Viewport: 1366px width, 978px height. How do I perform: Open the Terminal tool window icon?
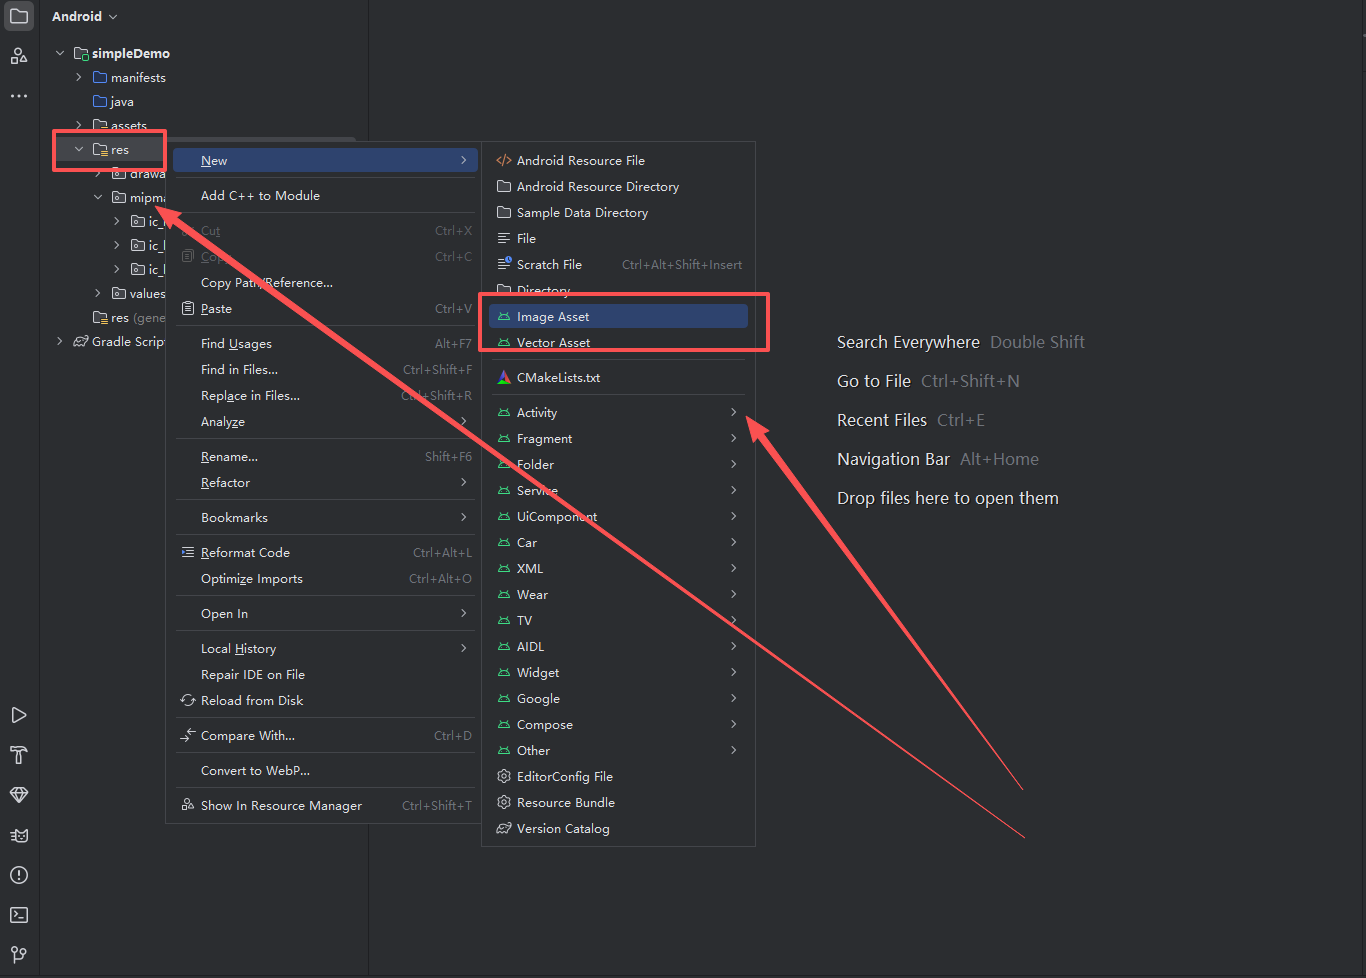(19, 915)
